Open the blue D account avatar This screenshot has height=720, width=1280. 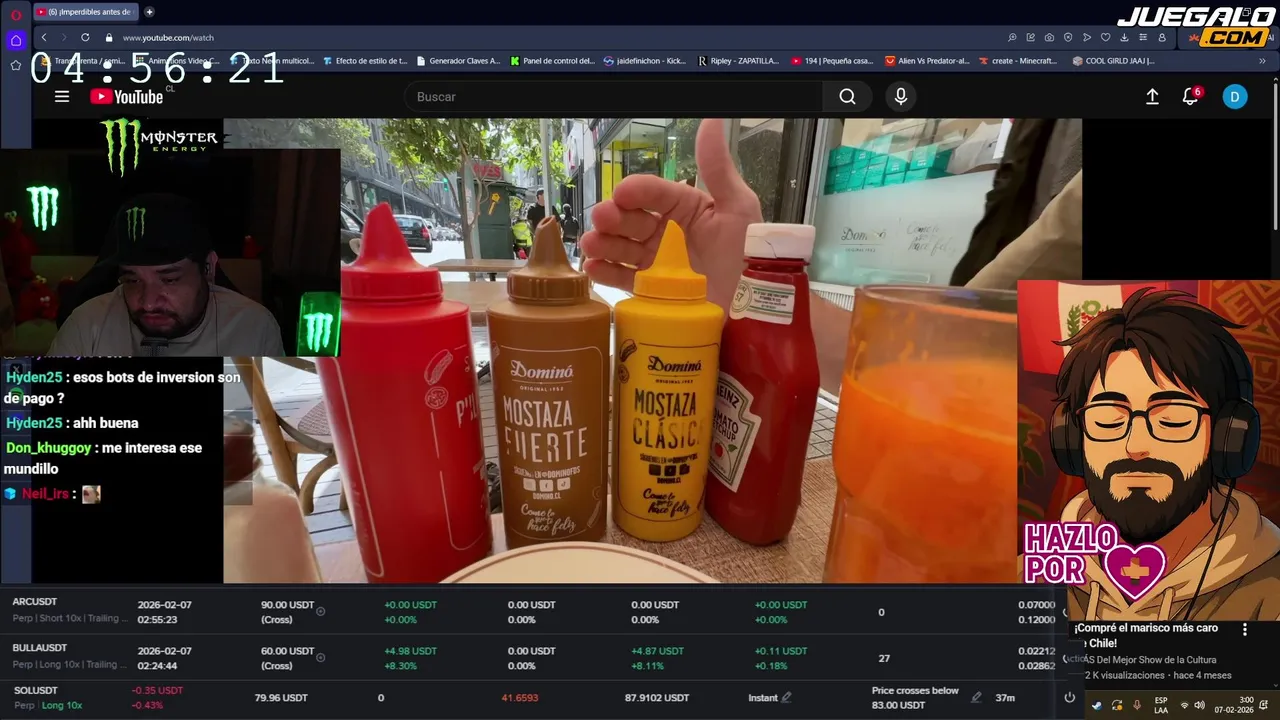1235,97
